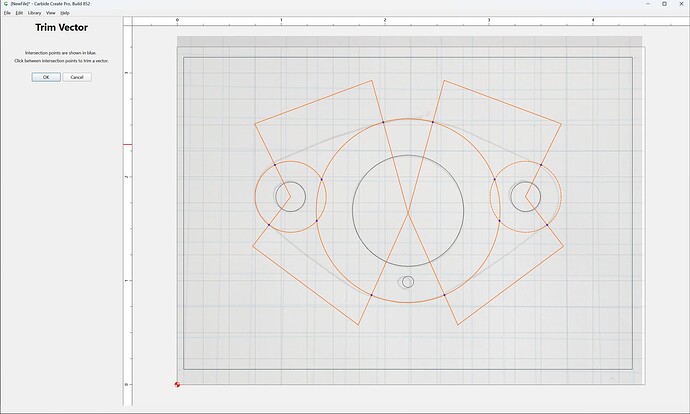Open the View menu

click(51, 13)
